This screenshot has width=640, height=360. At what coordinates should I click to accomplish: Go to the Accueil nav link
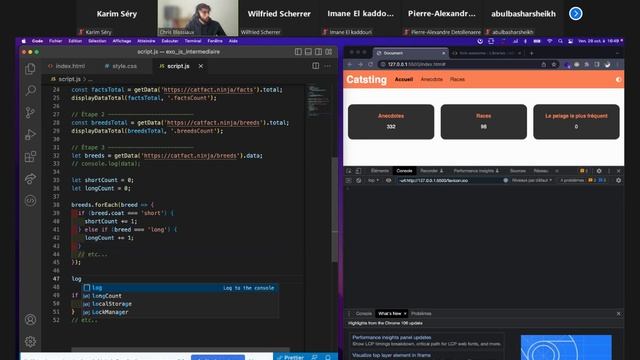[404, 79]
